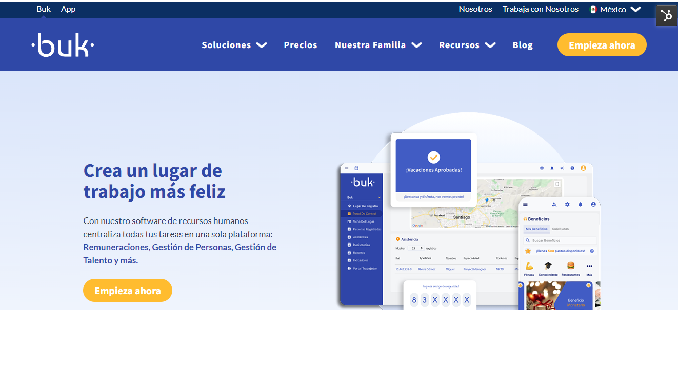Click the Mexico flag icon

[593, 9]
